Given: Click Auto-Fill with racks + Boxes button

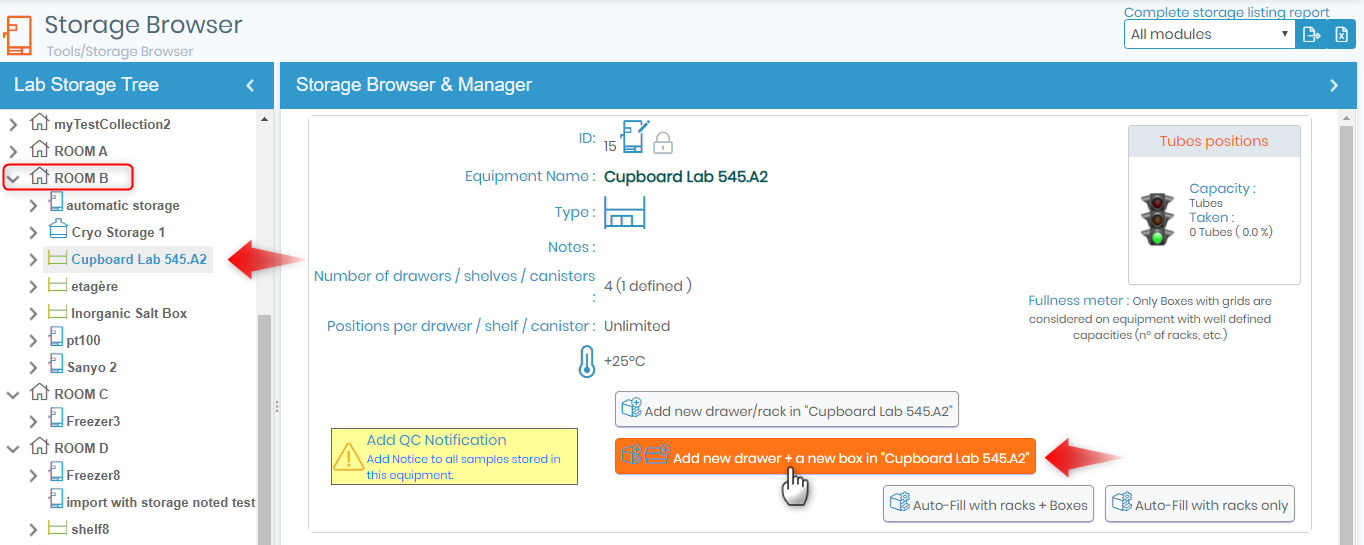Looking at the screenshot, I should (x=988, y=504).
